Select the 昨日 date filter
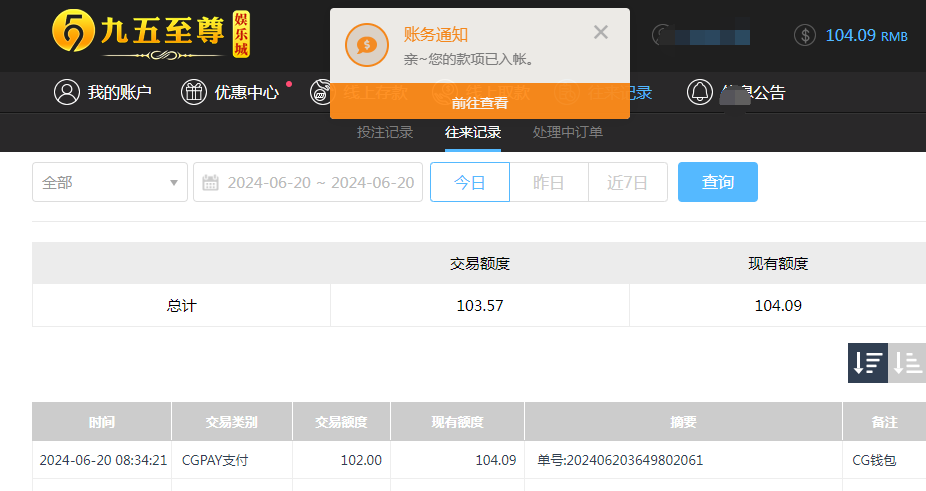Image resolution: width=926 pixels, height=491 pixels. click(549, 182)
